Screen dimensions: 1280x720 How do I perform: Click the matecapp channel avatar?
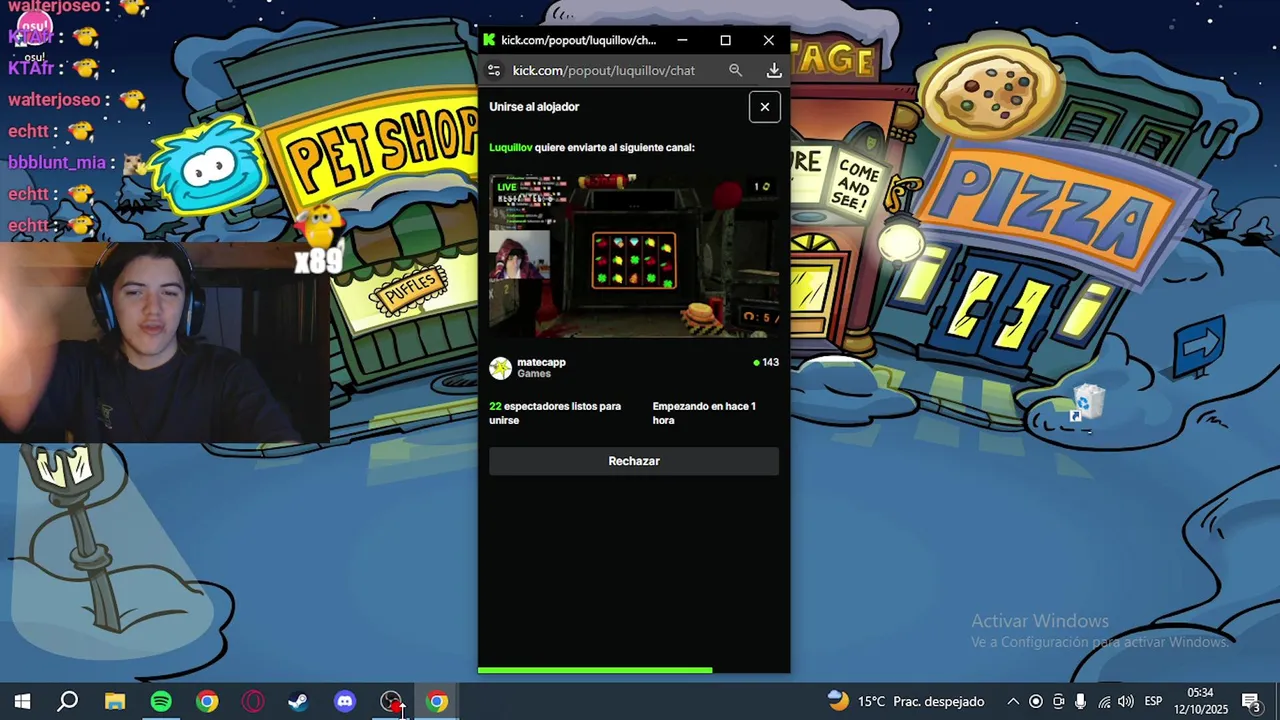500,368
